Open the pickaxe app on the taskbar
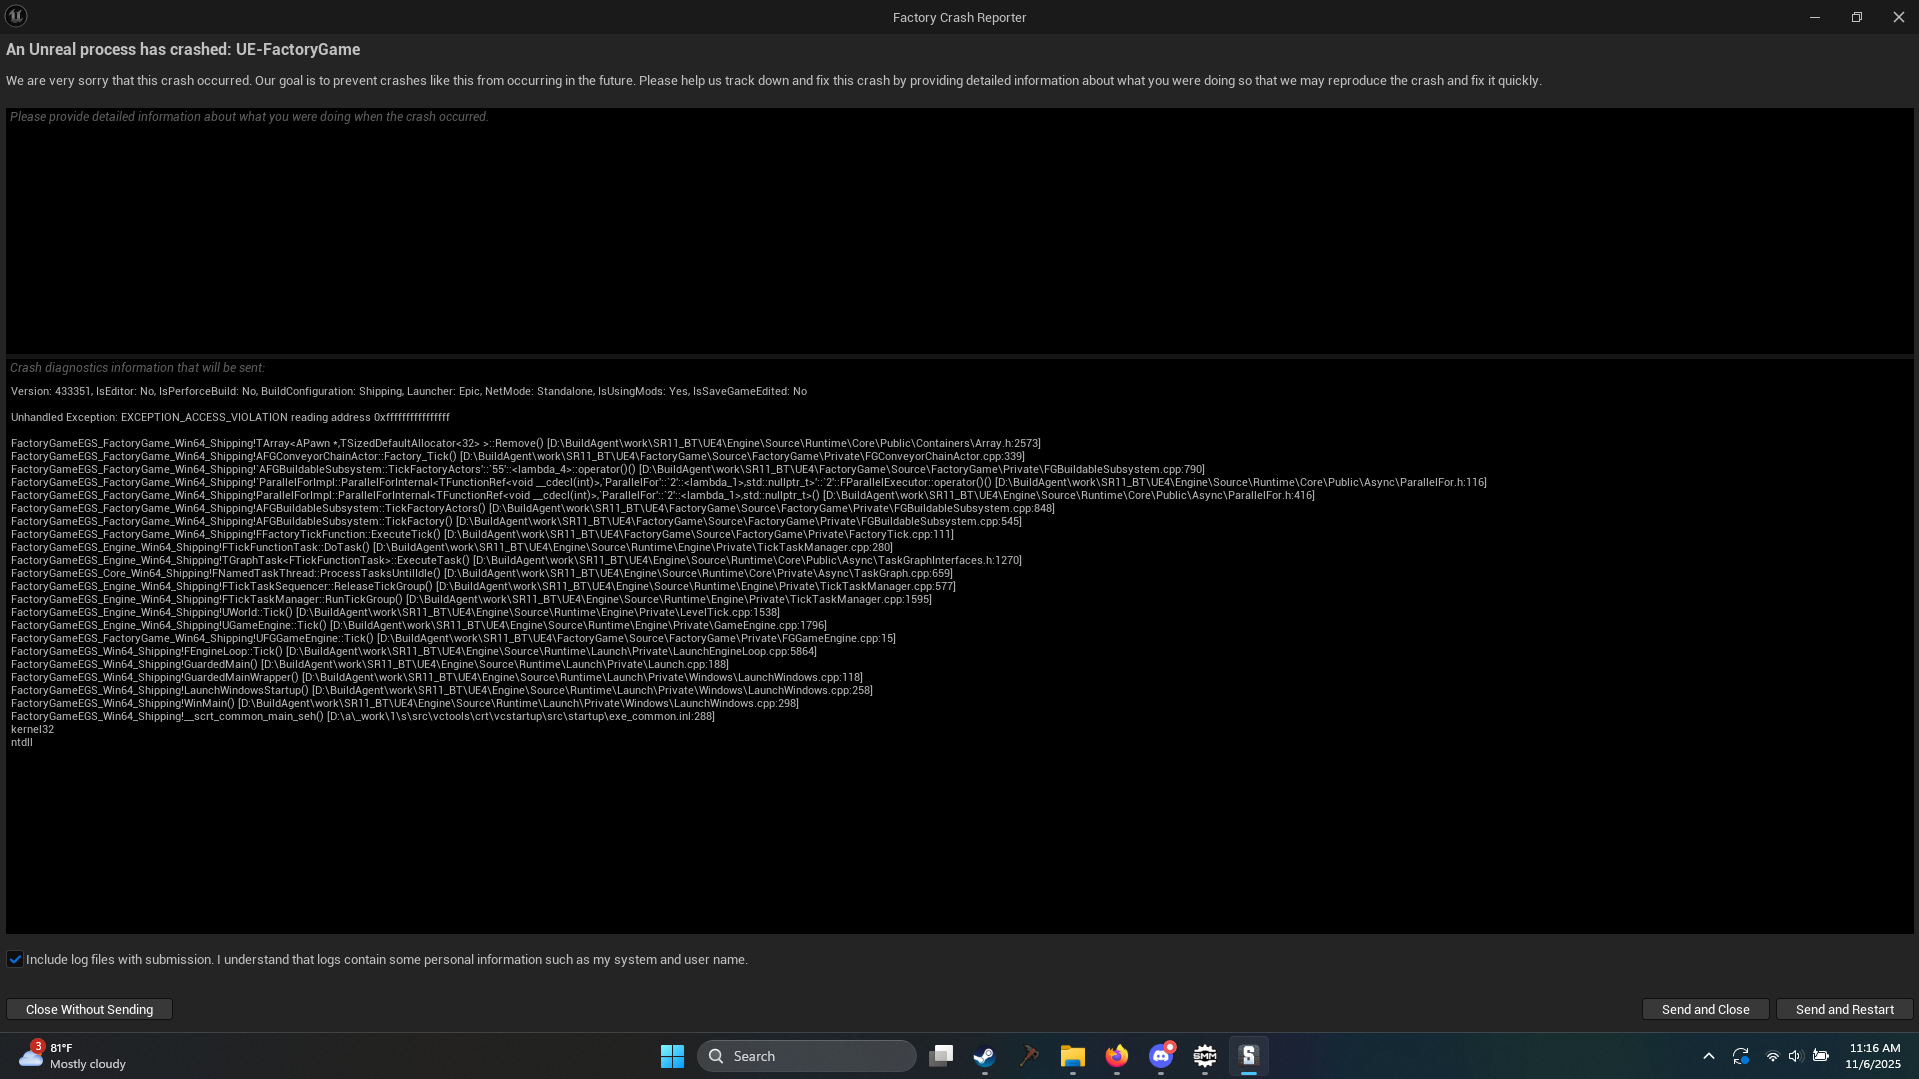This screenshot has width=1919, height=1079. click(x=1028, y=1056)
